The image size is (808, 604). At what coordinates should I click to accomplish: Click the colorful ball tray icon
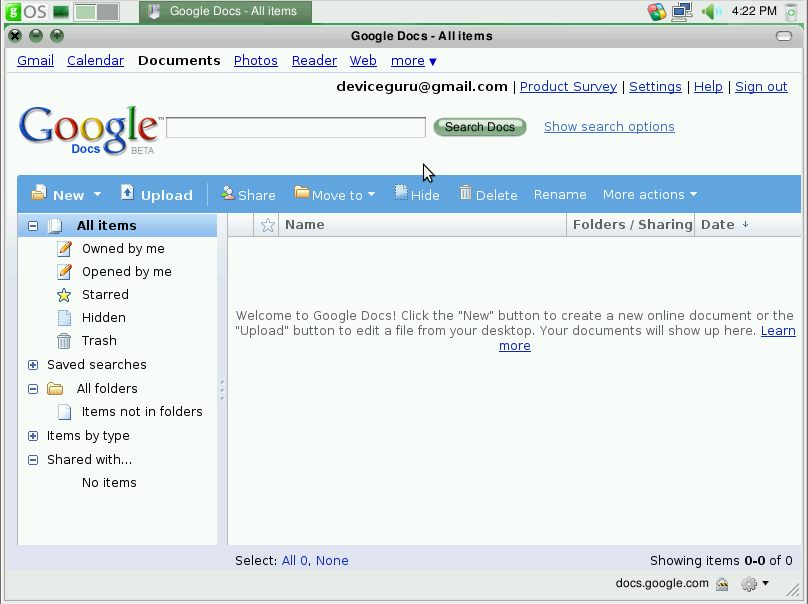(x=657, y=11)
